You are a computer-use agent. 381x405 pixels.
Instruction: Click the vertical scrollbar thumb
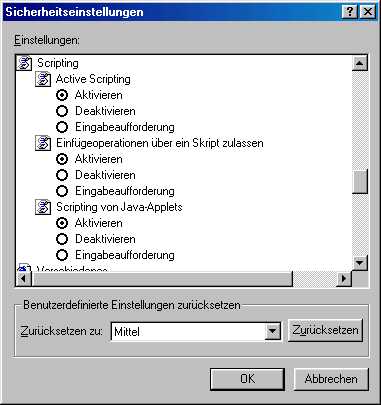click(x=360, y=181)
